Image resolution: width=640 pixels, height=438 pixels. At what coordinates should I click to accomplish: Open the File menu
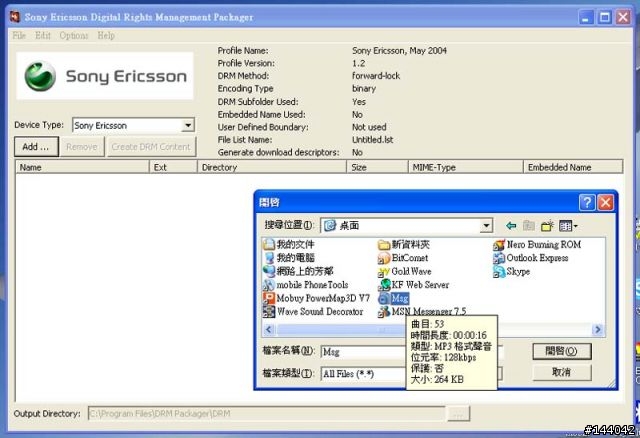pos(19,36)
